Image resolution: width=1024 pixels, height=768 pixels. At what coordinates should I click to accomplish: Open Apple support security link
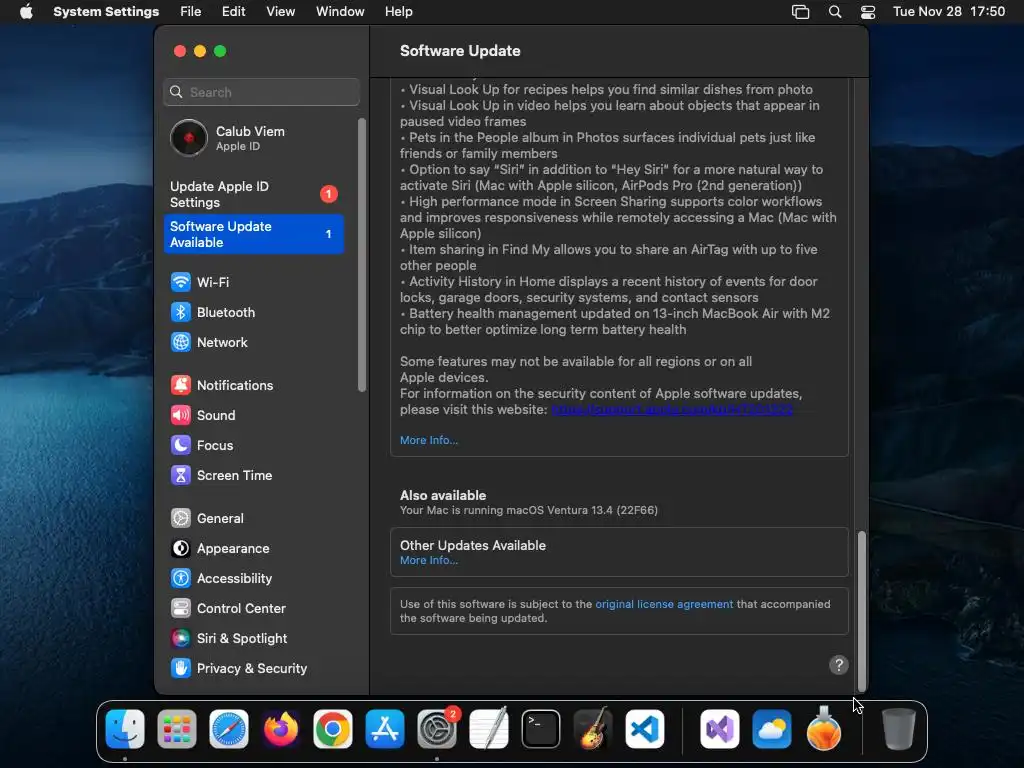pos(672,409)
